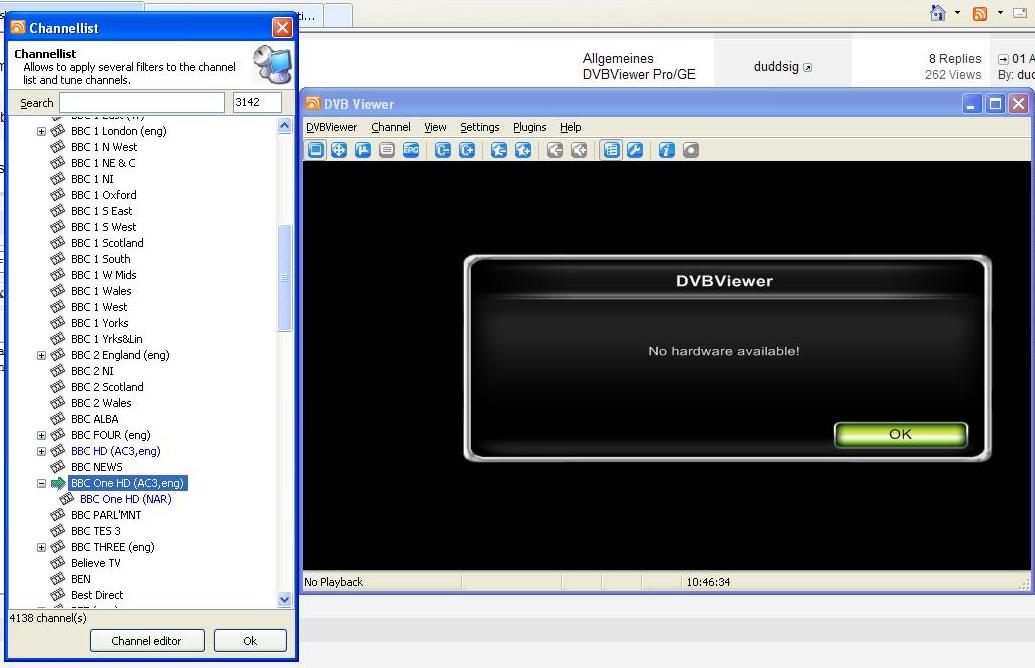This screenshot has width=1035, height=668.
Task: Collapse the BBC One HD (AC3,eng) node
Action: click(x=41, y=483)
